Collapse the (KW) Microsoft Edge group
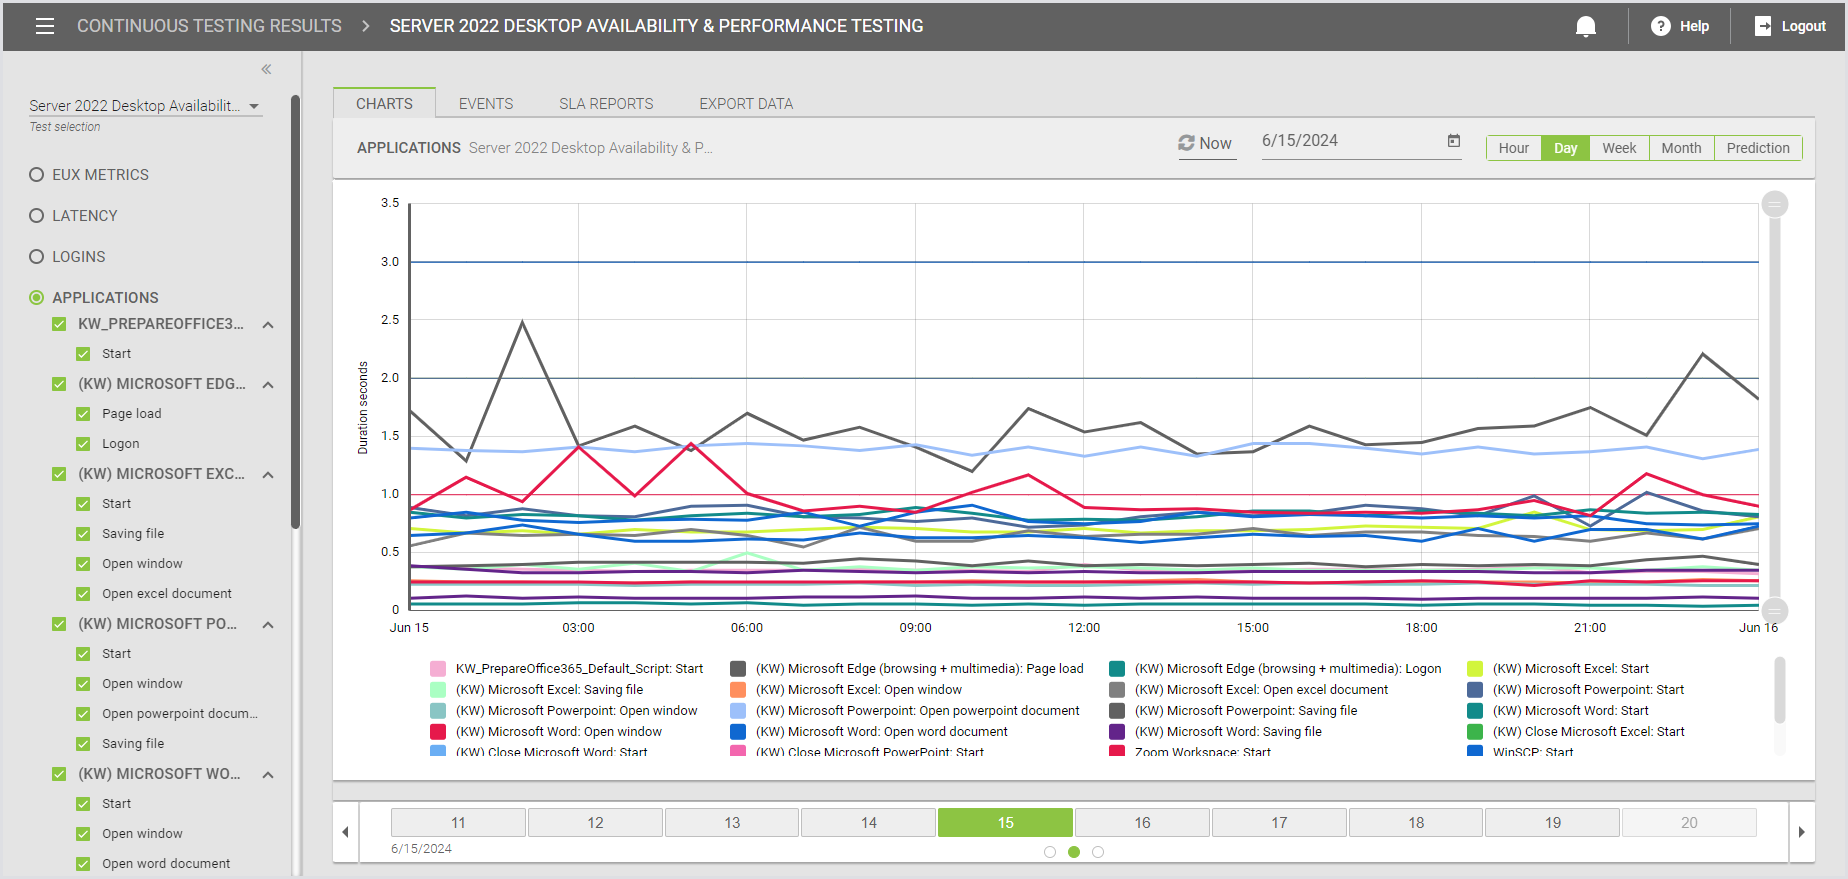 pyautogui.click(x=268, y=385)
